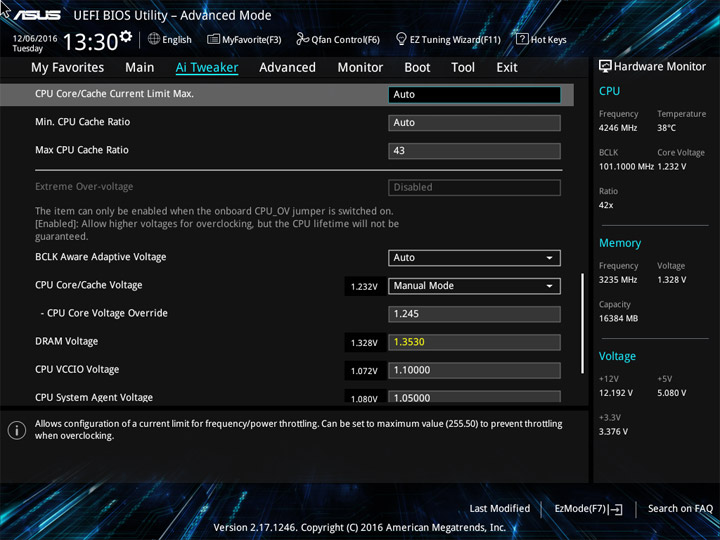
Task: Switch to EzMode(F7)
Action: pyautogui.click(x=588, y=509)
